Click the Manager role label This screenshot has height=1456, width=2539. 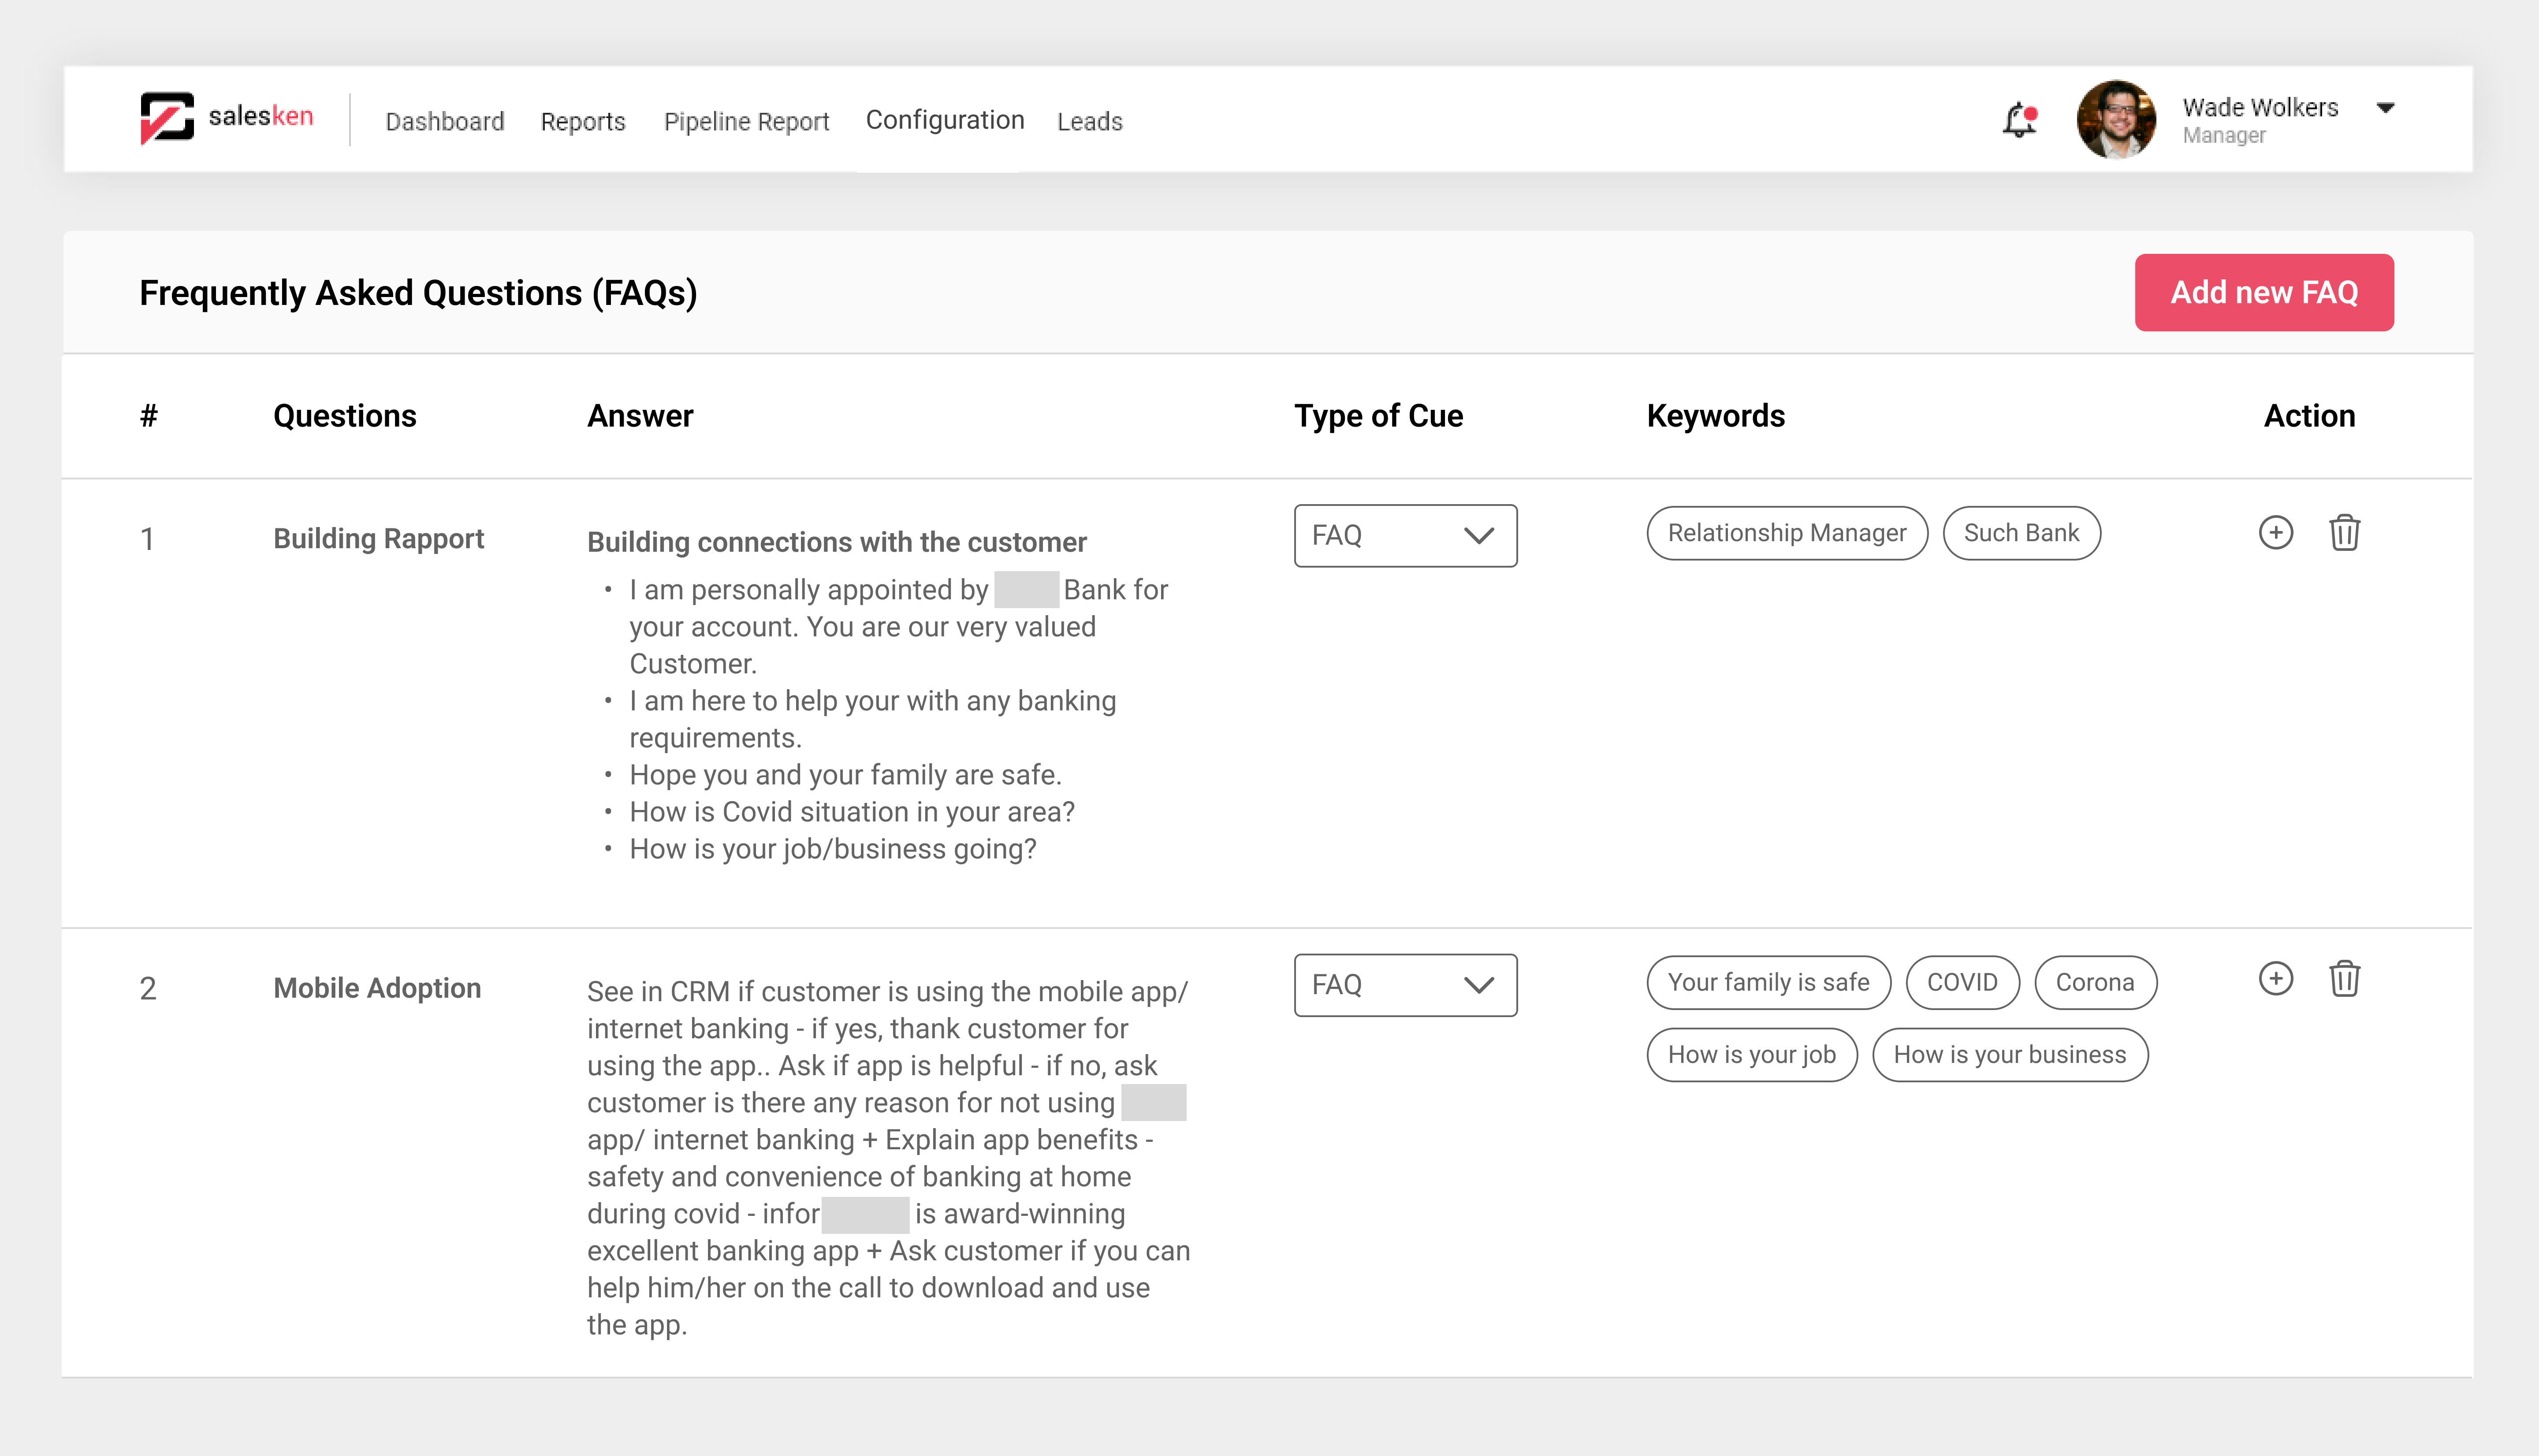[x=2224, y=136]
